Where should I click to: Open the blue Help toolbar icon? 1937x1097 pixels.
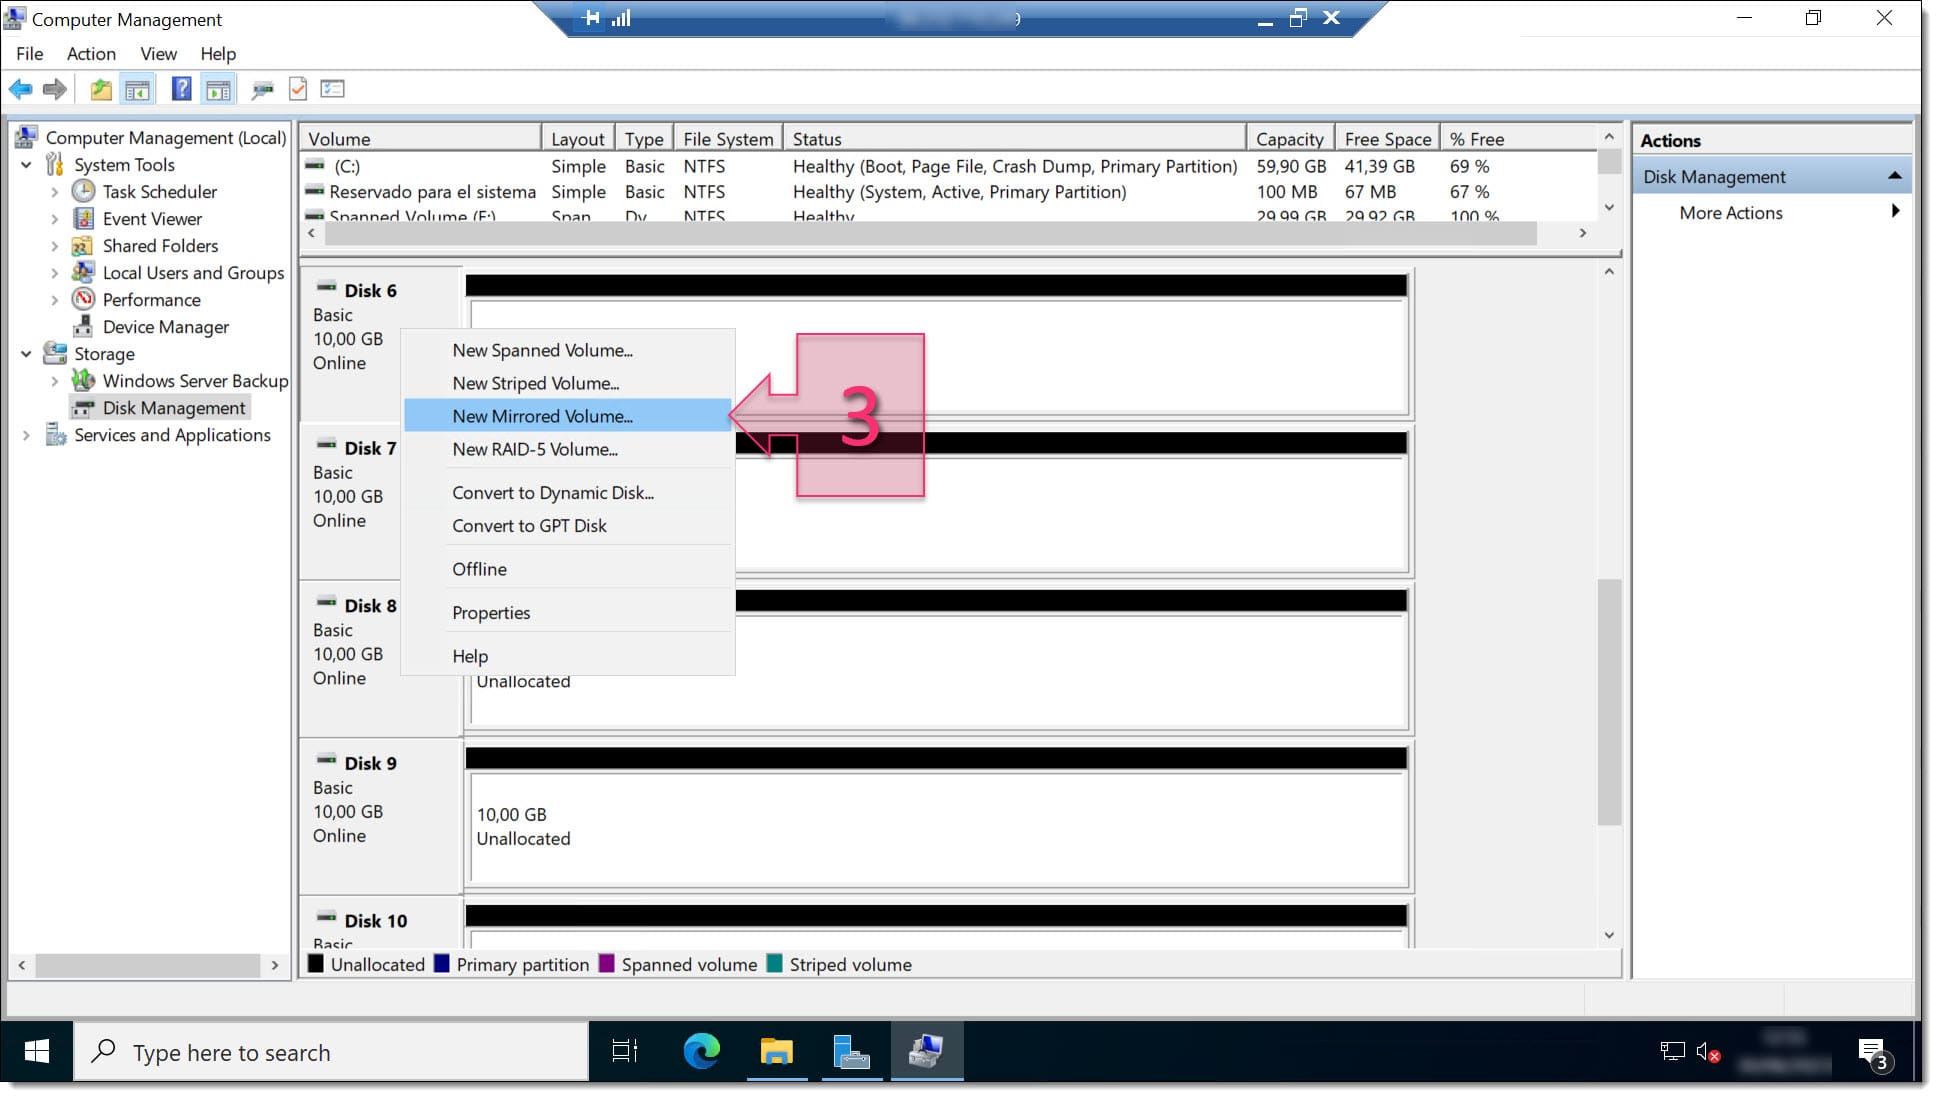[181, 89]
